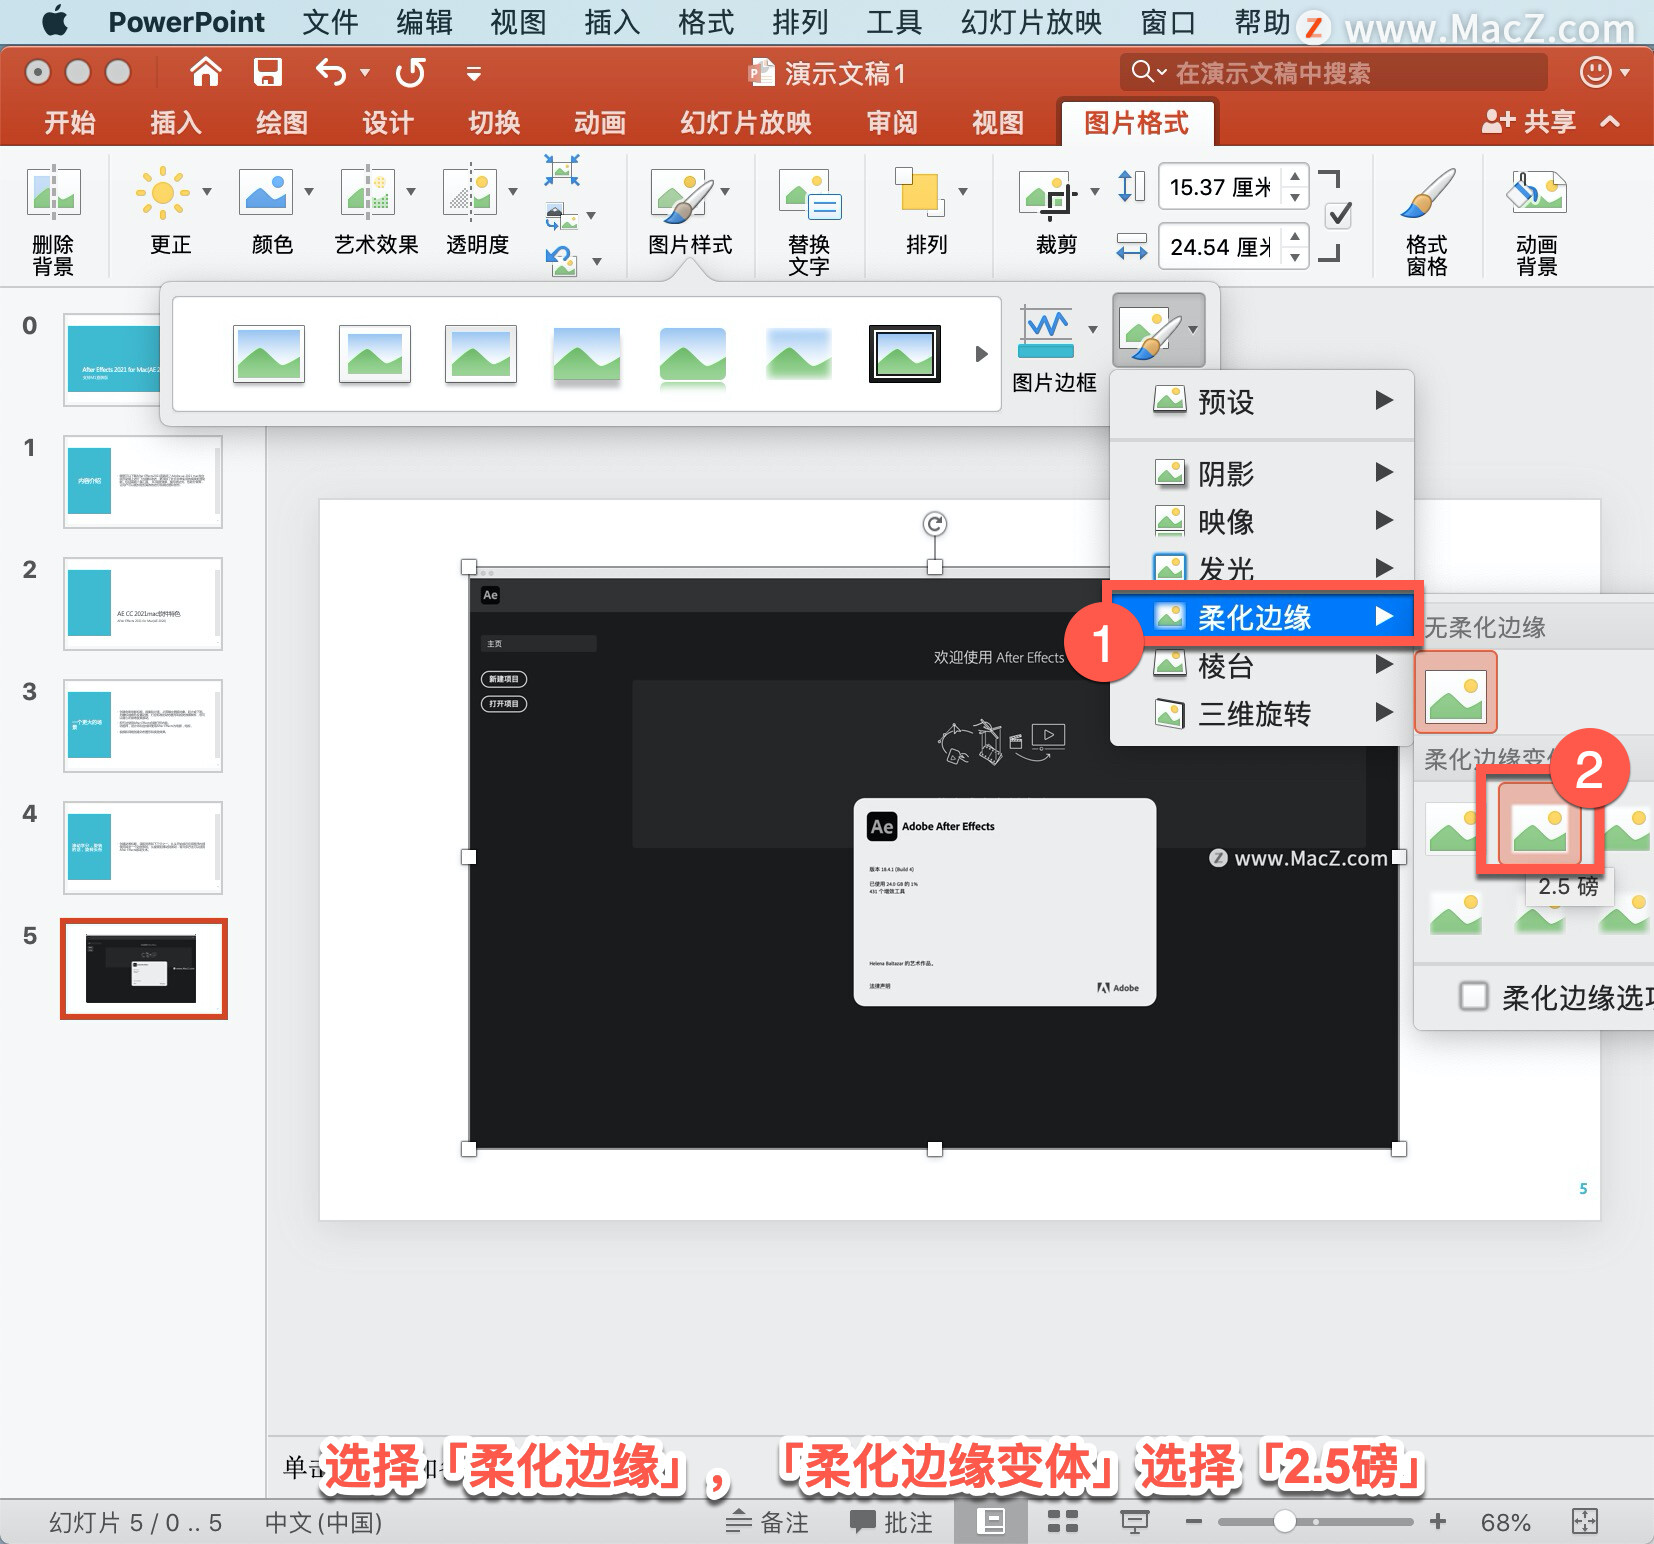1654x1544 pixels.
Task: Apply black double frame picture style
Action: [904, 354]
